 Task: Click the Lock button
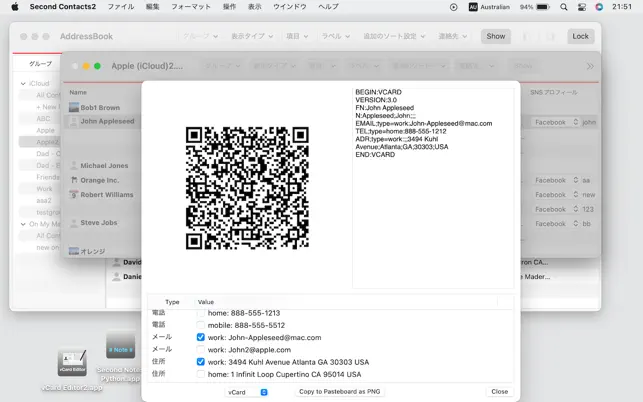580,36
